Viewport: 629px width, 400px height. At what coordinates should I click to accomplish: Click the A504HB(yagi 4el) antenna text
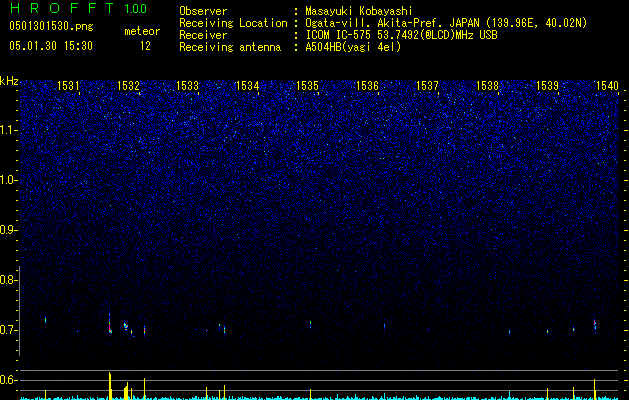pos(353,47)
